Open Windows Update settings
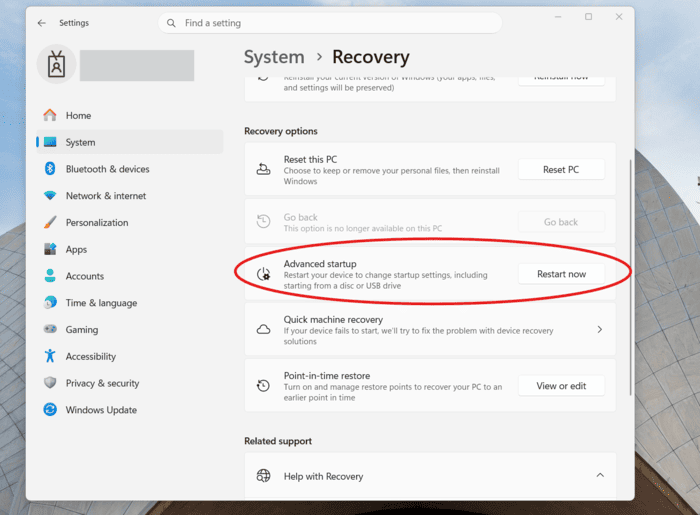Image resolution: width=700 pixels, height=515 pixels. (x=129, y=410)
